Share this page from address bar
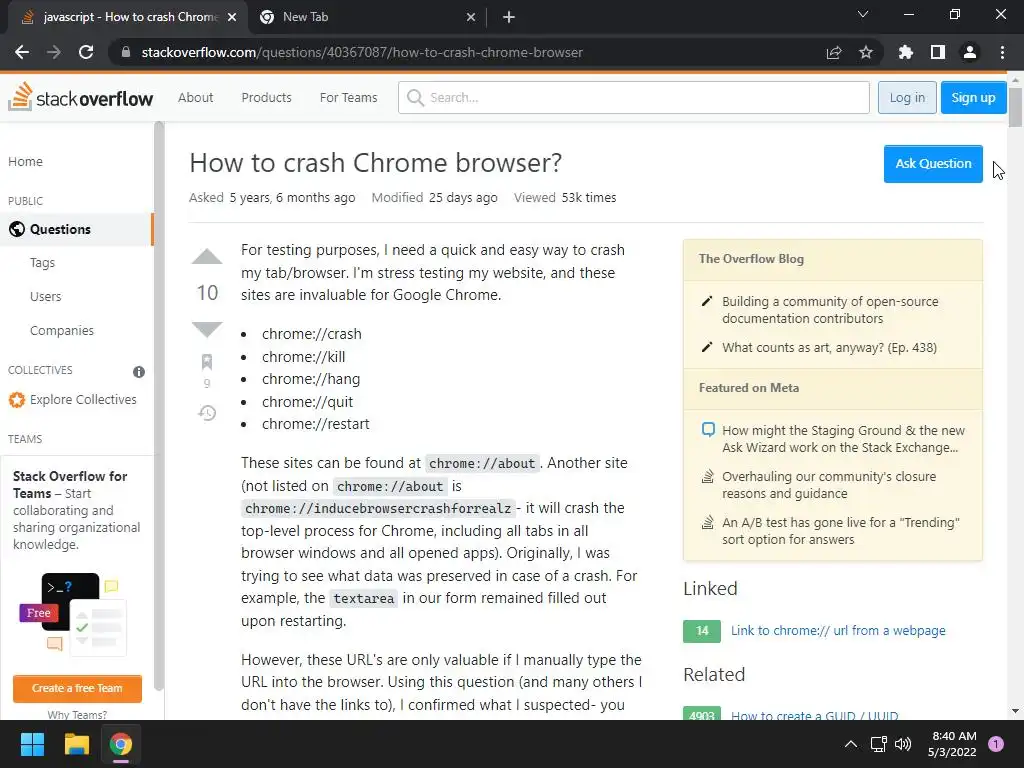1024x768 pixels. (834, 52)
